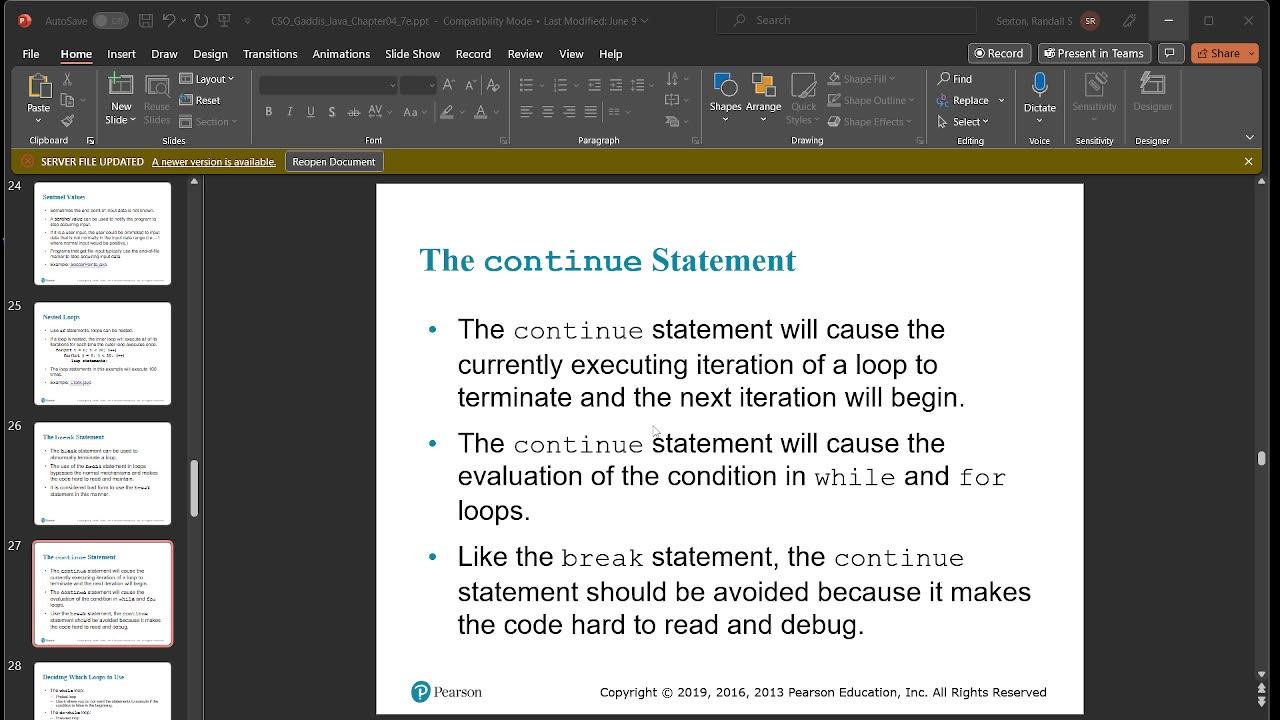The width and height of the screenshot is (1280, 720).
Task: Open the font size combo box
Action: coord(418,85)
